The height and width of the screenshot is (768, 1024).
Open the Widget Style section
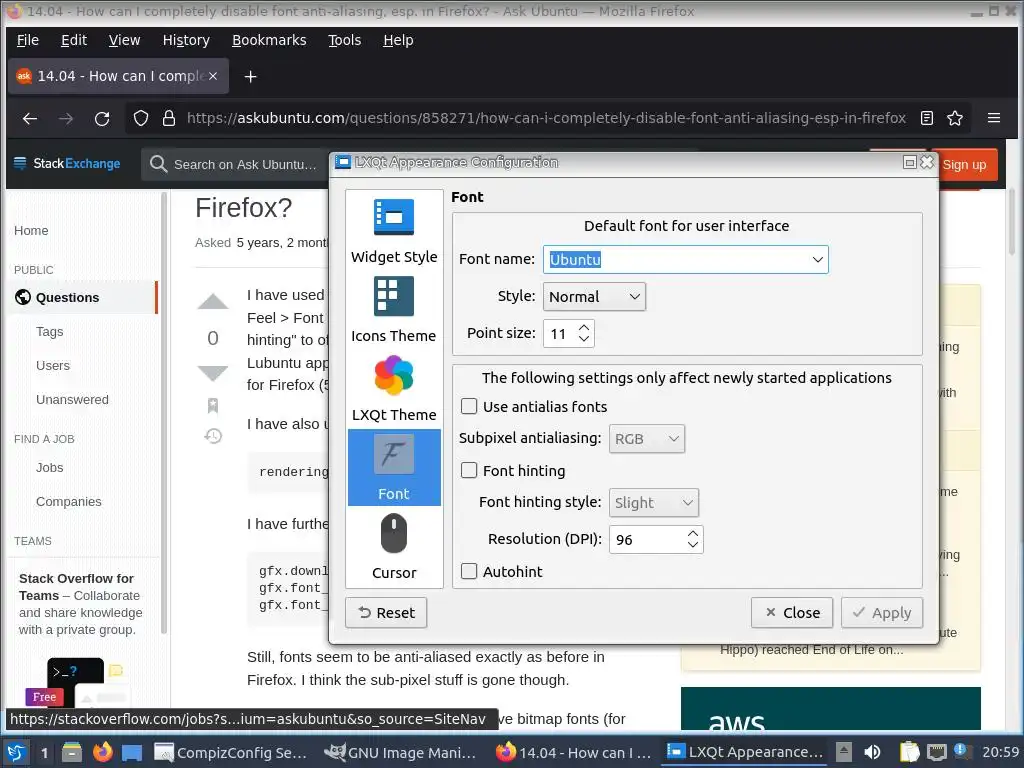point(394,231)
